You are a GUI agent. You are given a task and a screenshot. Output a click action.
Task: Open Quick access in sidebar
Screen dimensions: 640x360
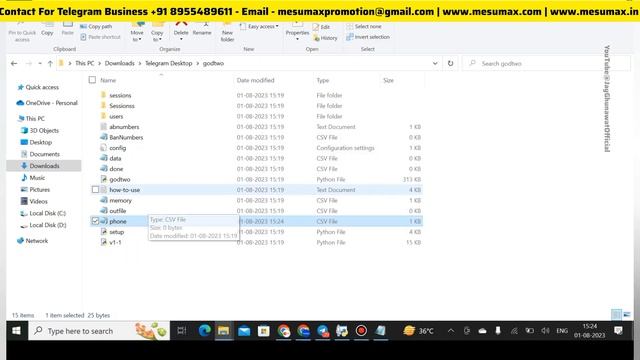[x=38, y=87]
